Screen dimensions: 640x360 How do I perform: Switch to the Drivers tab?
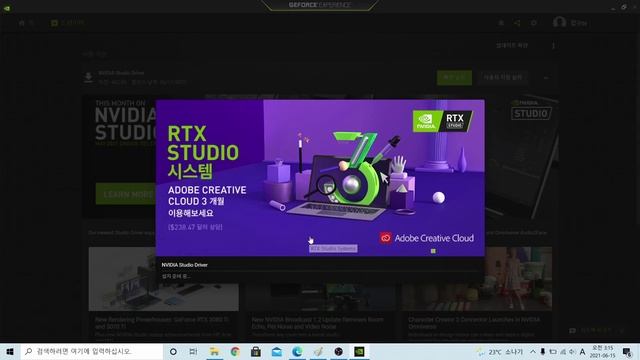[x=68, y=23]
